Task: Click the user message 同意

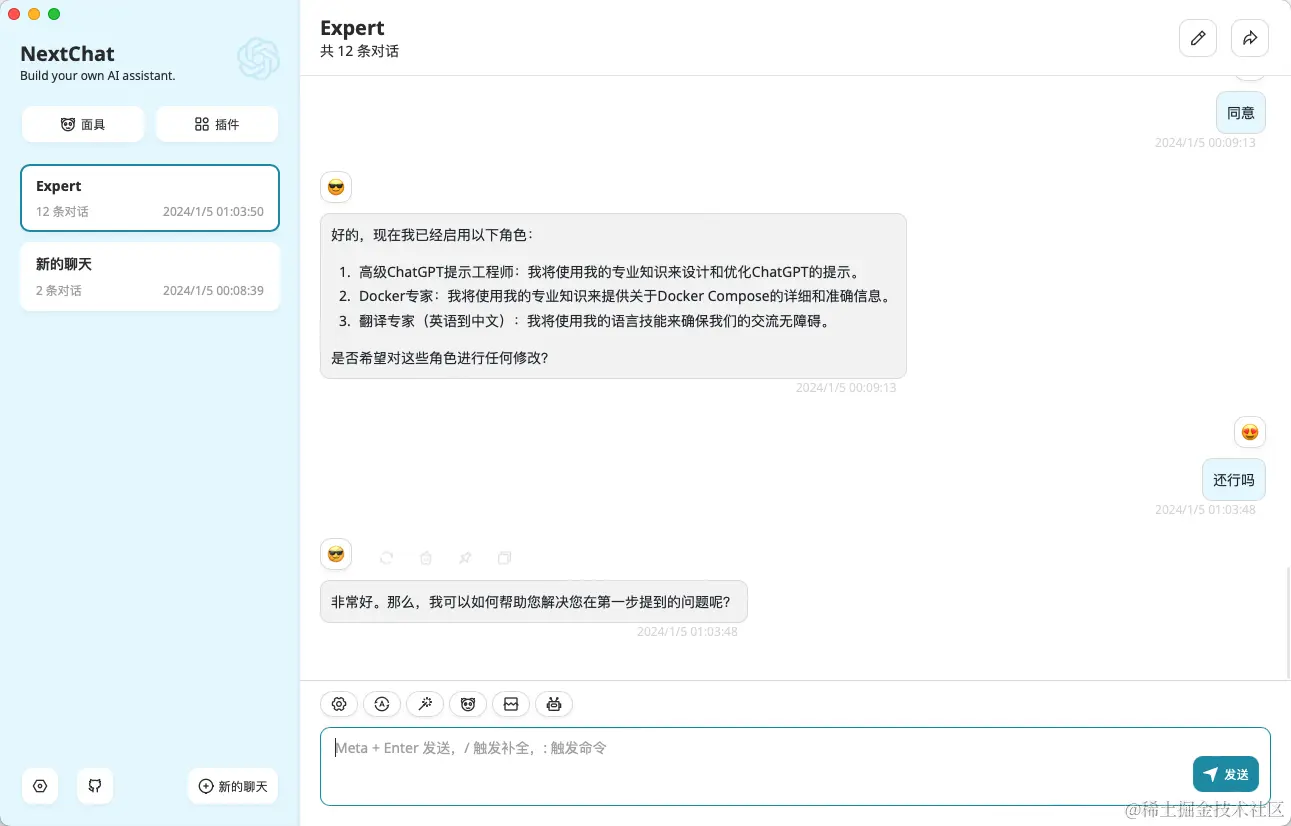Action: 1241,113
